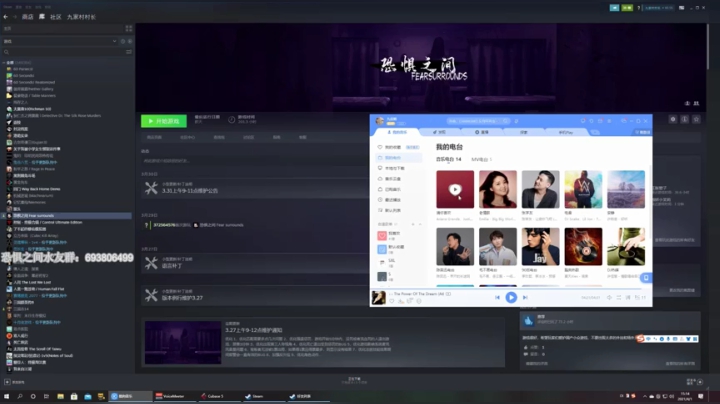Open the Steam store tab 商店
The height and width of the screenshot is (404, 720).
click(x=28, y=17)
